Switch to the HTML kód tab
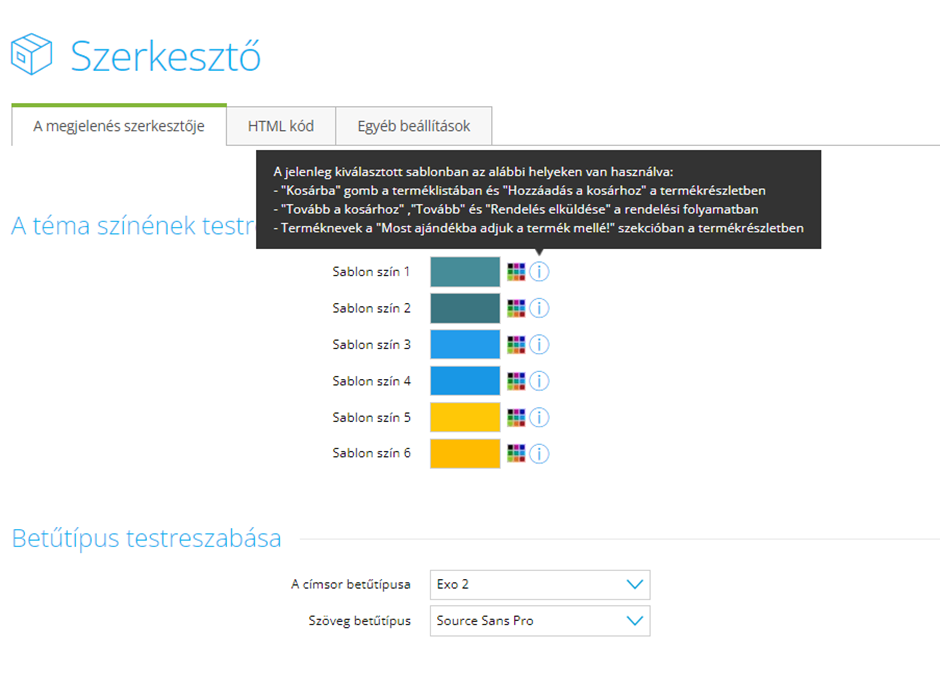Viewport: 940px width, 674px height. pos(281,126)
